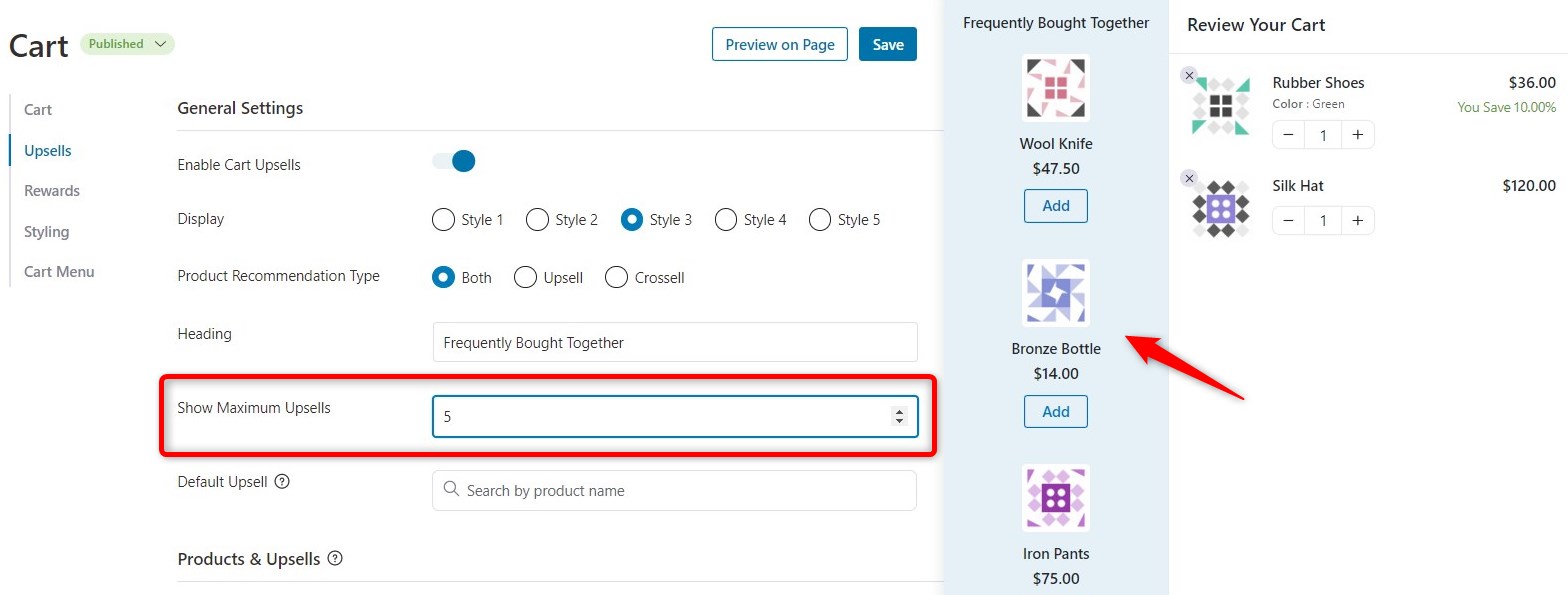Image resolution: width=1568 pixels, height=595 pixels.
Task: Increase Rubber Shoes quantity with plus icon
Action: pyautogui.click(x=1357, y=135)
